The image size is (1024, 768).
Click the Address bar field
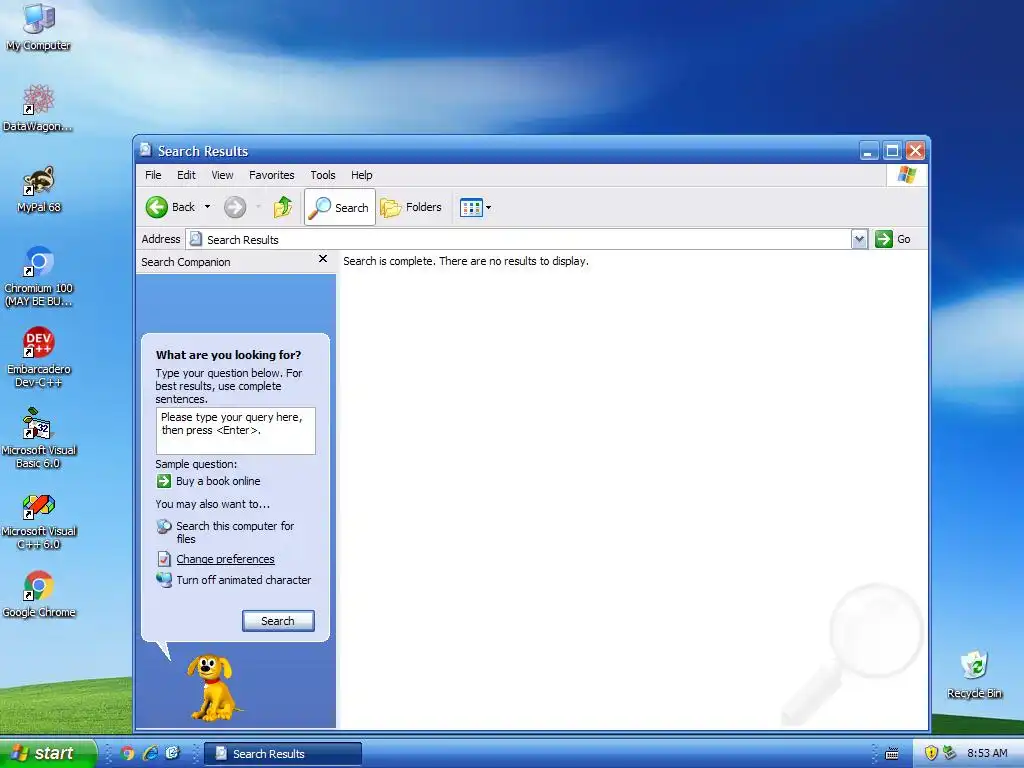pyautogui.click(x=519, y=239)
